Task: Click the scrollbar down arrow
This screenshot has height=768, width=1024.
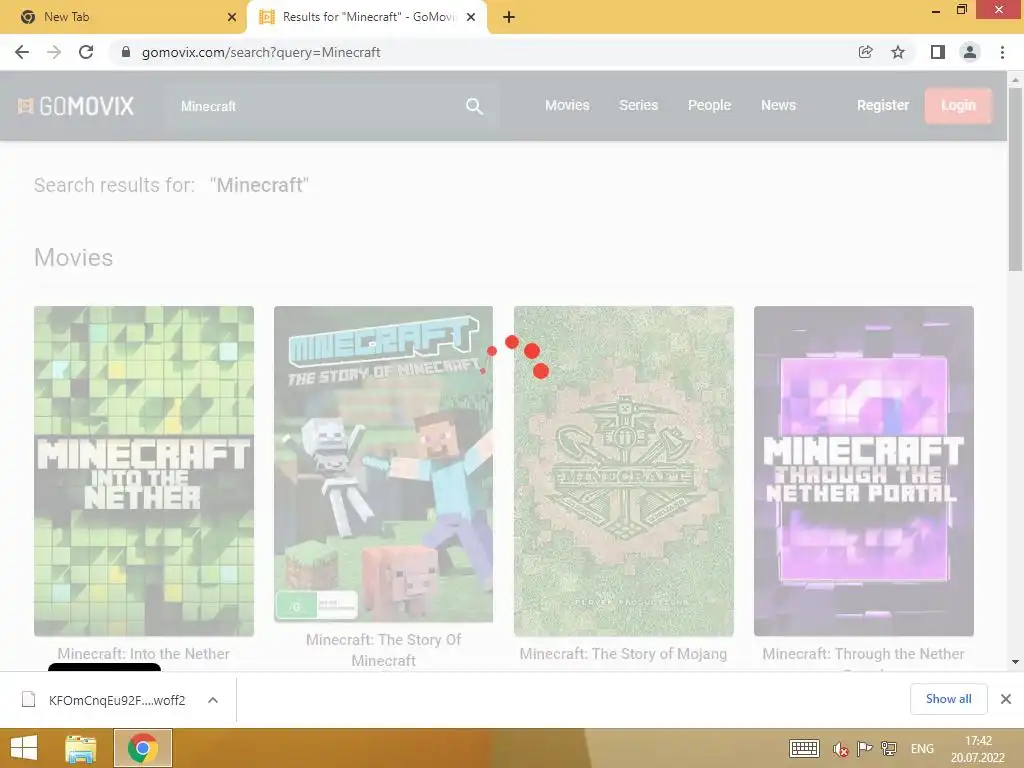Action: pyautogui.click(x=1015, y=662)
